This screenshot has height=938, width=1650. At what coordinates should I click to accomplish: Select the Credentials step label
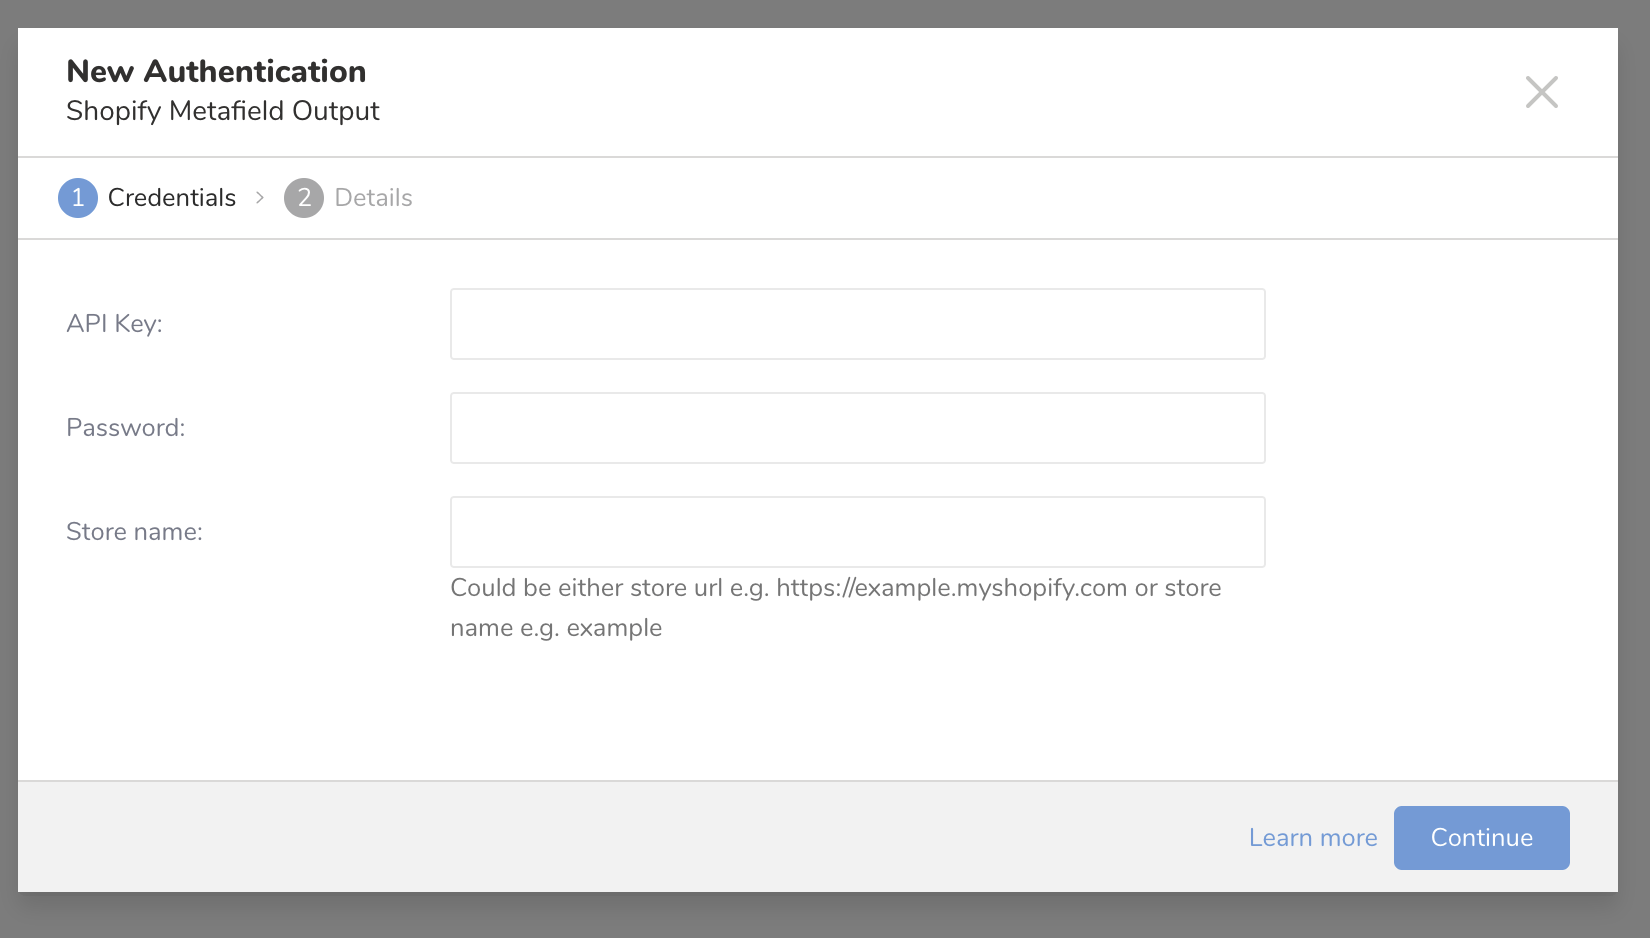[x=172, y=198]
